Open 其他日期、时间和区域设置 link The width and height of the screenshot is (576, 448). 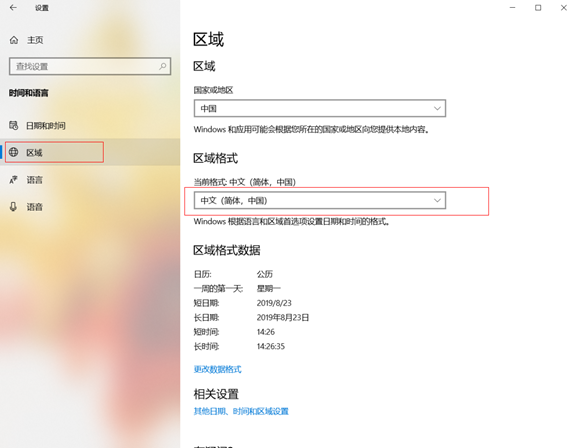click(x=241, y=411)
